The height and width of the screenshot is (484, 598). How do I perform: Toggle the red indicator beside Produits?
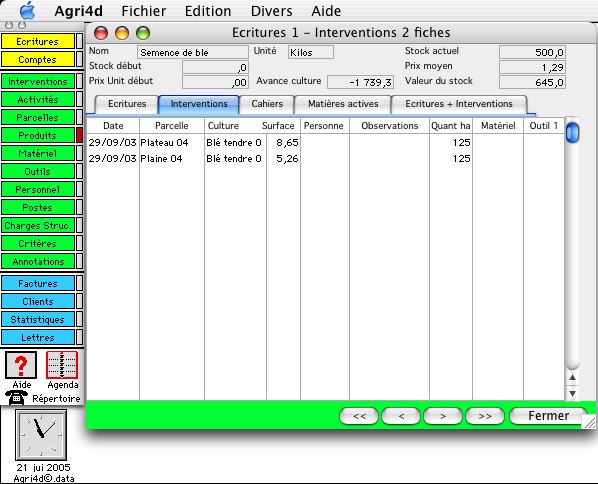[79, 135]
